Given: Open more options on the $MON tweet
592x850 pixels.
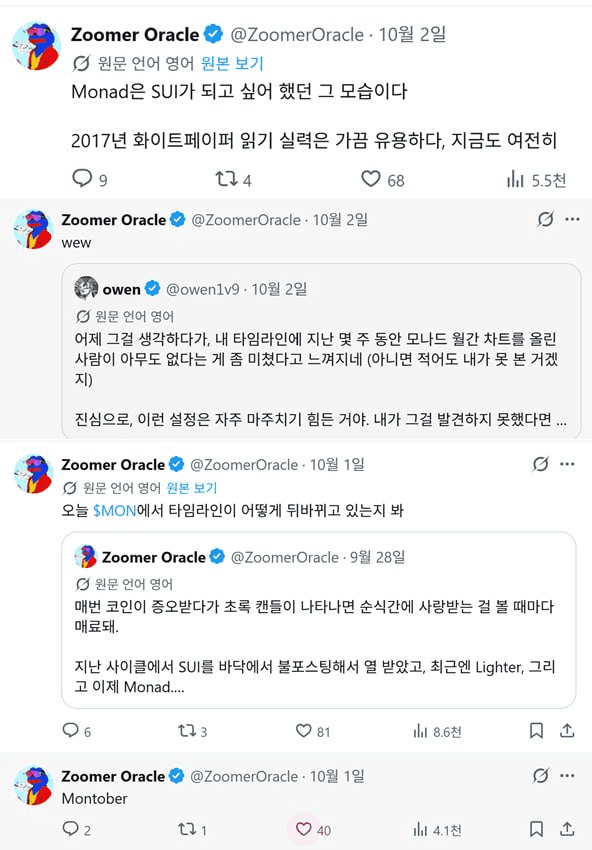Looking at the screenshot, I should click(567, 464).
